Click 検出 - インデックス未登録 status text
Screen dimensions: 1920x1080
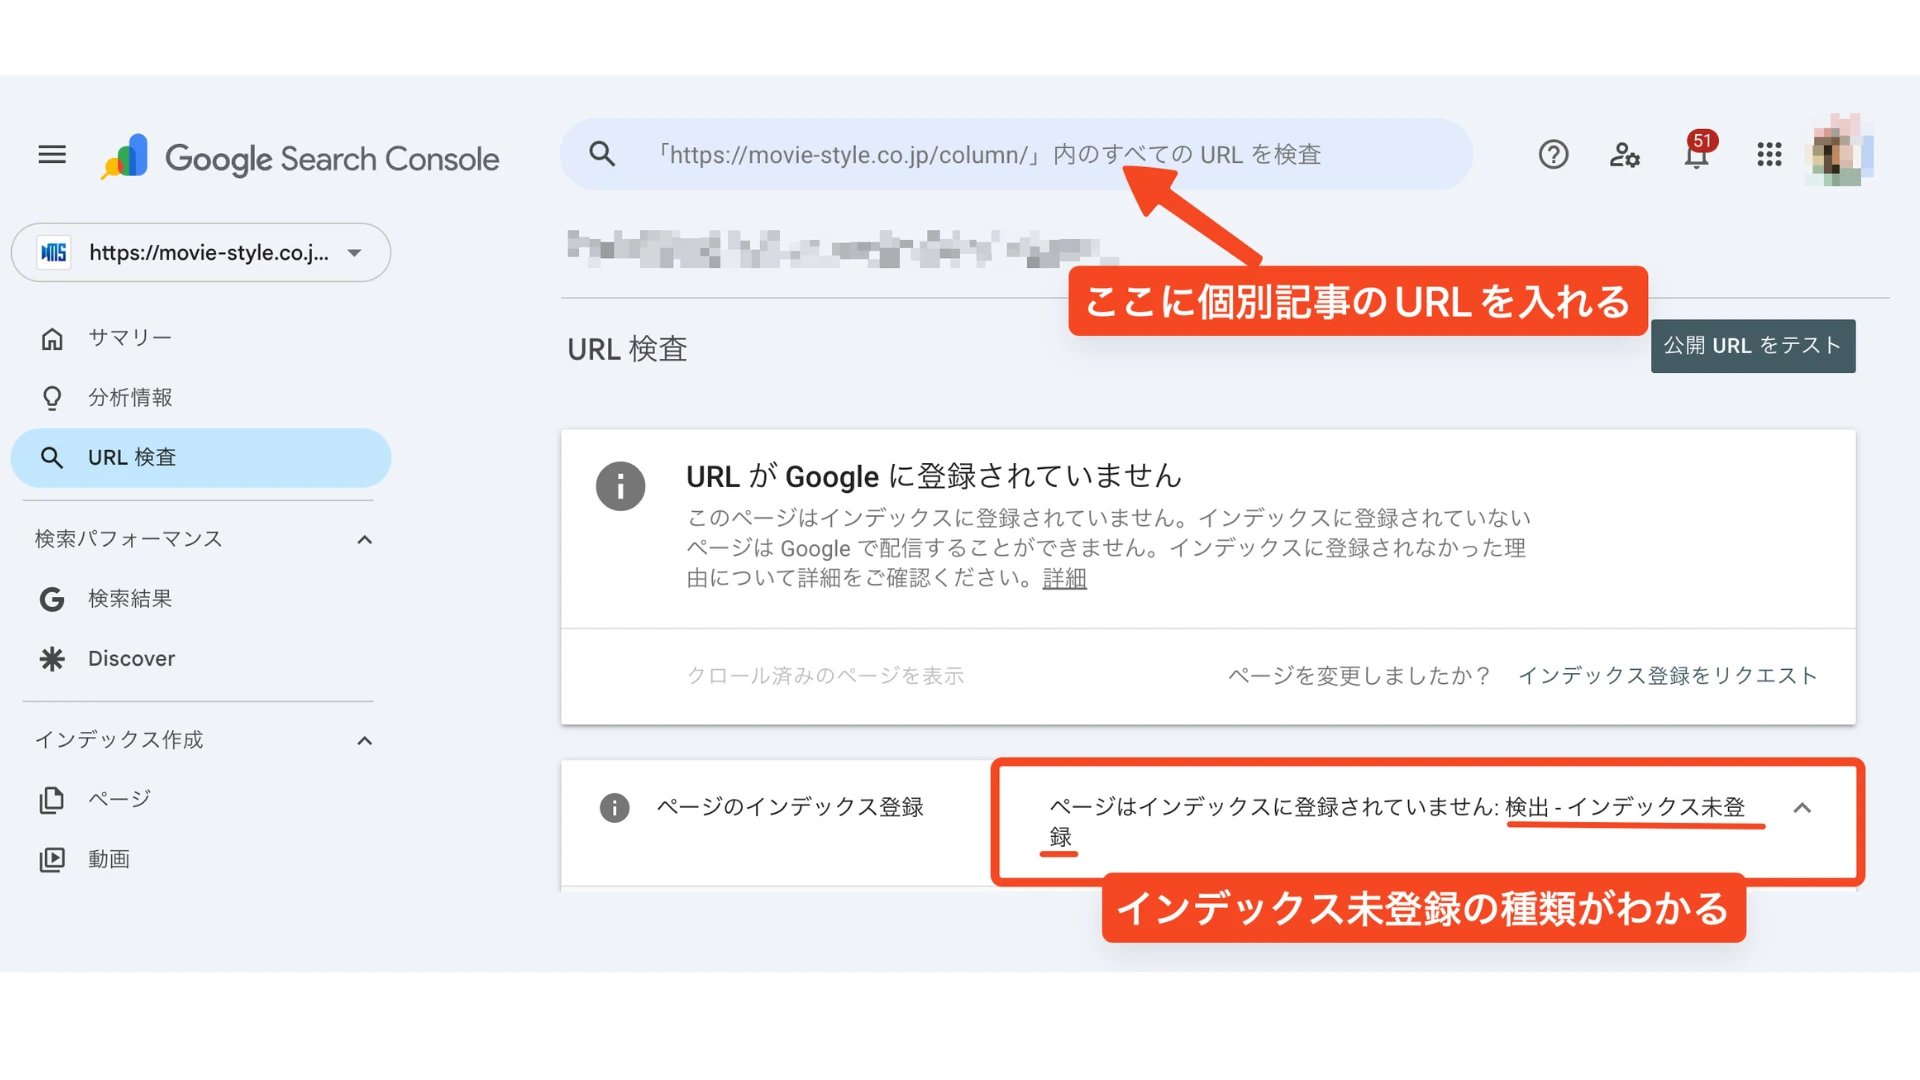(1625, 807)
